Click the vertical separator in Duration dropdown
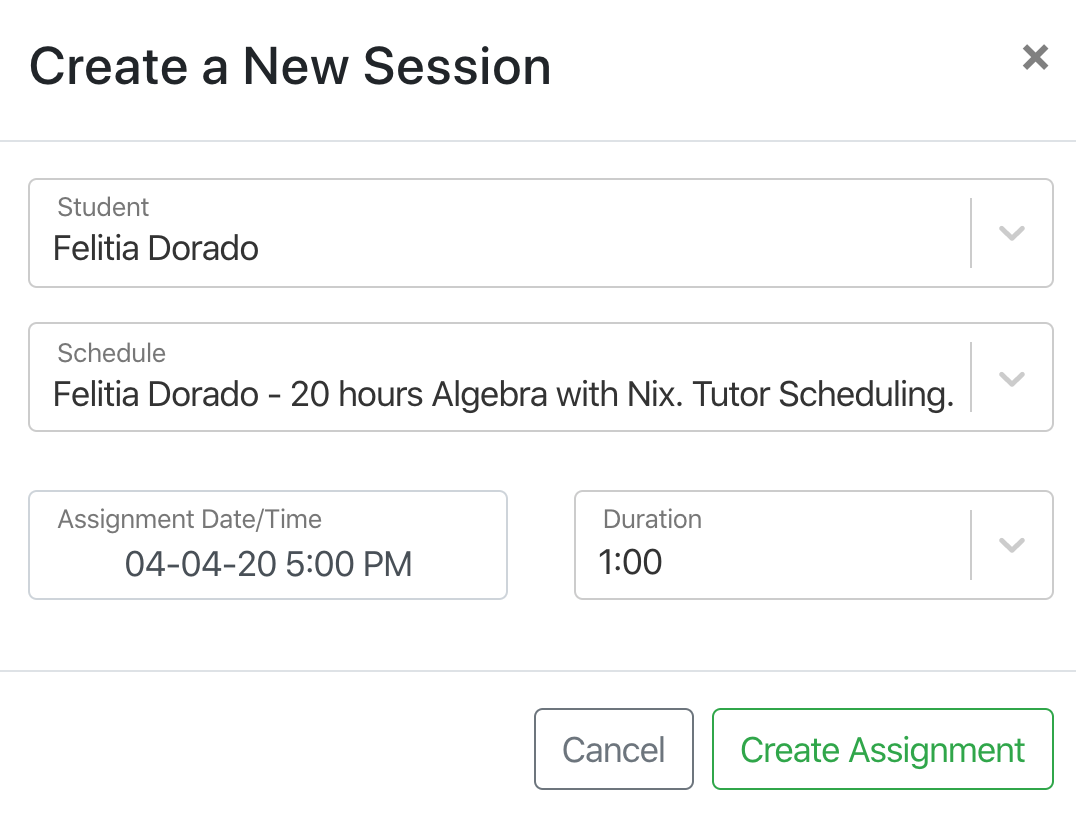 point(971,545)
